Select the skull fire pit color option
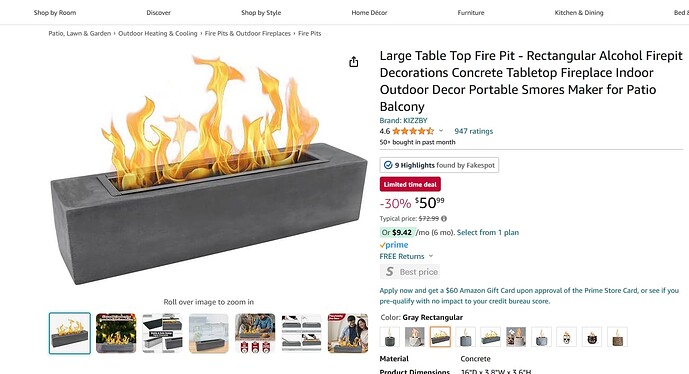Viewport: 689px width, 374px height. 566,337
